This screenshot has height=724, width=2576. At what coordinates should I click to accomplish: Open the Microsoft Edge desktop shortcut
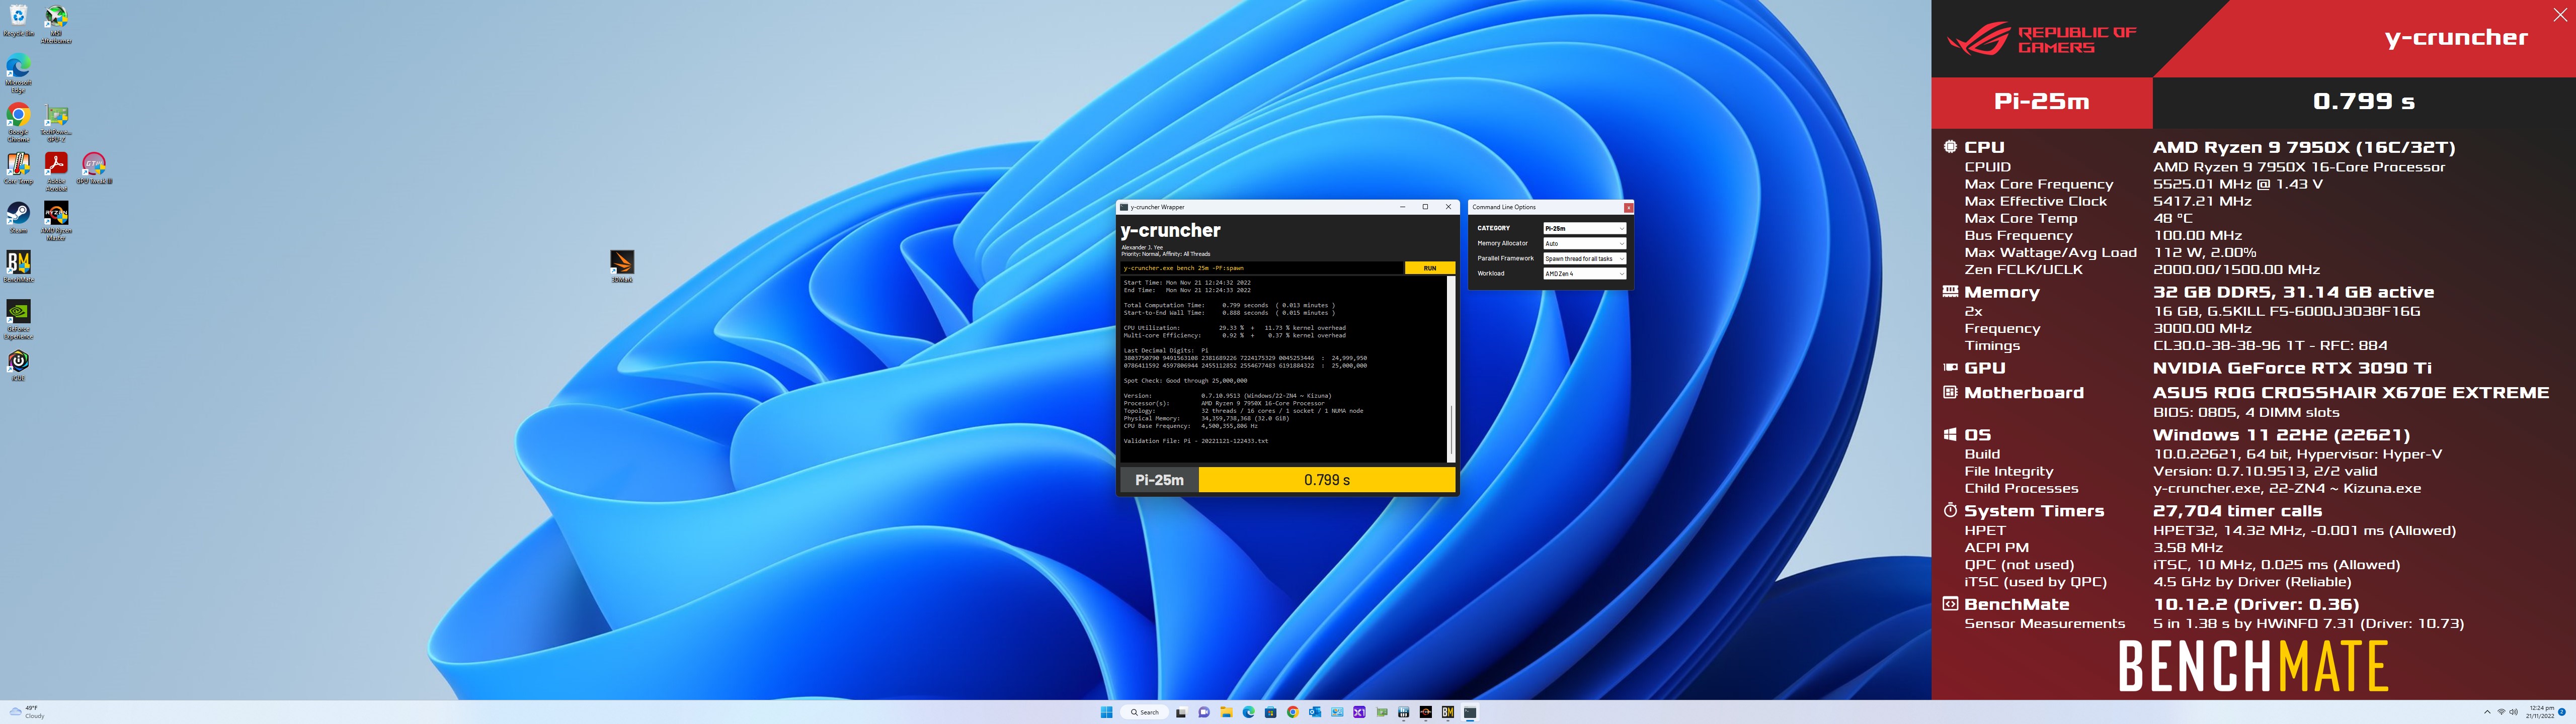click(x=18, y=74)
